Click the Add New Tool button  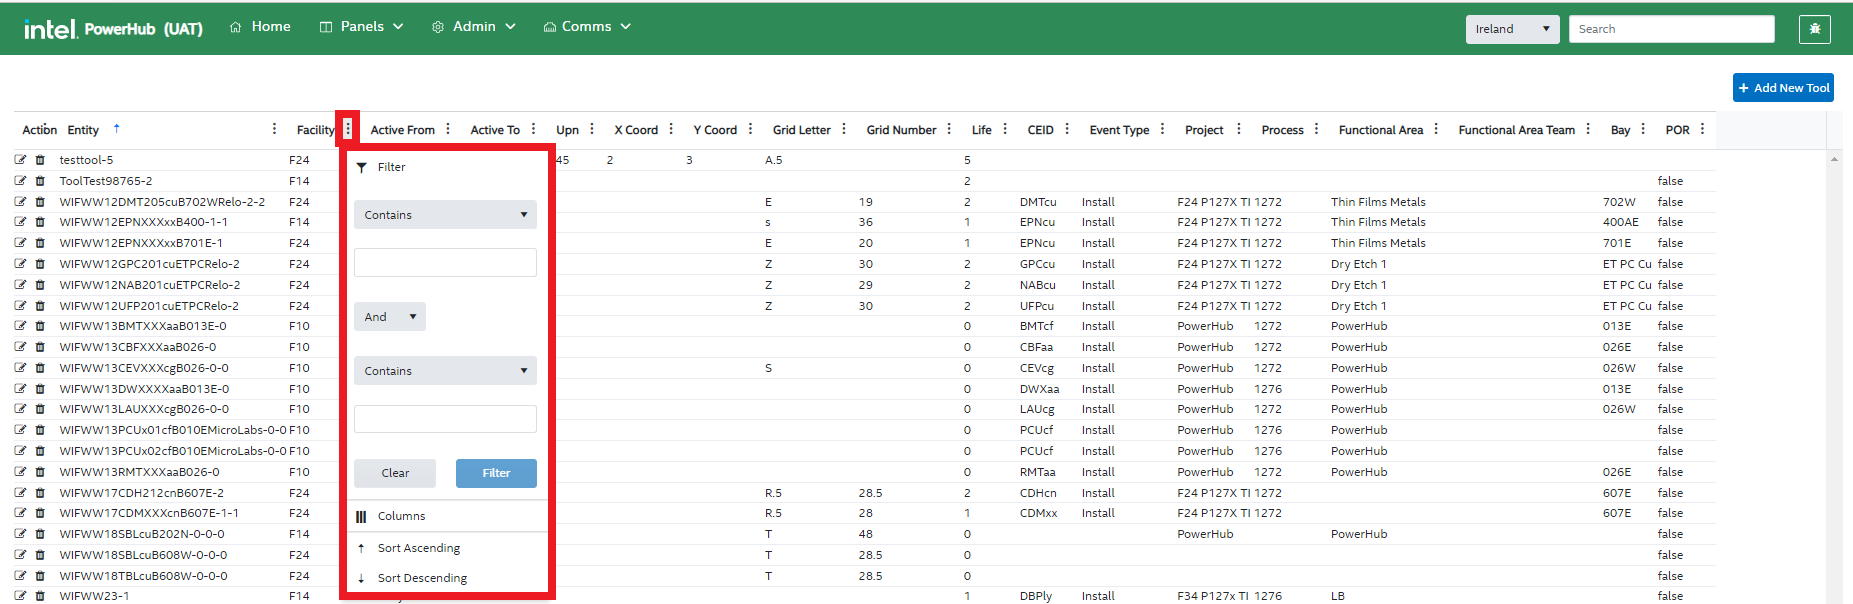tap(1782, 88)
